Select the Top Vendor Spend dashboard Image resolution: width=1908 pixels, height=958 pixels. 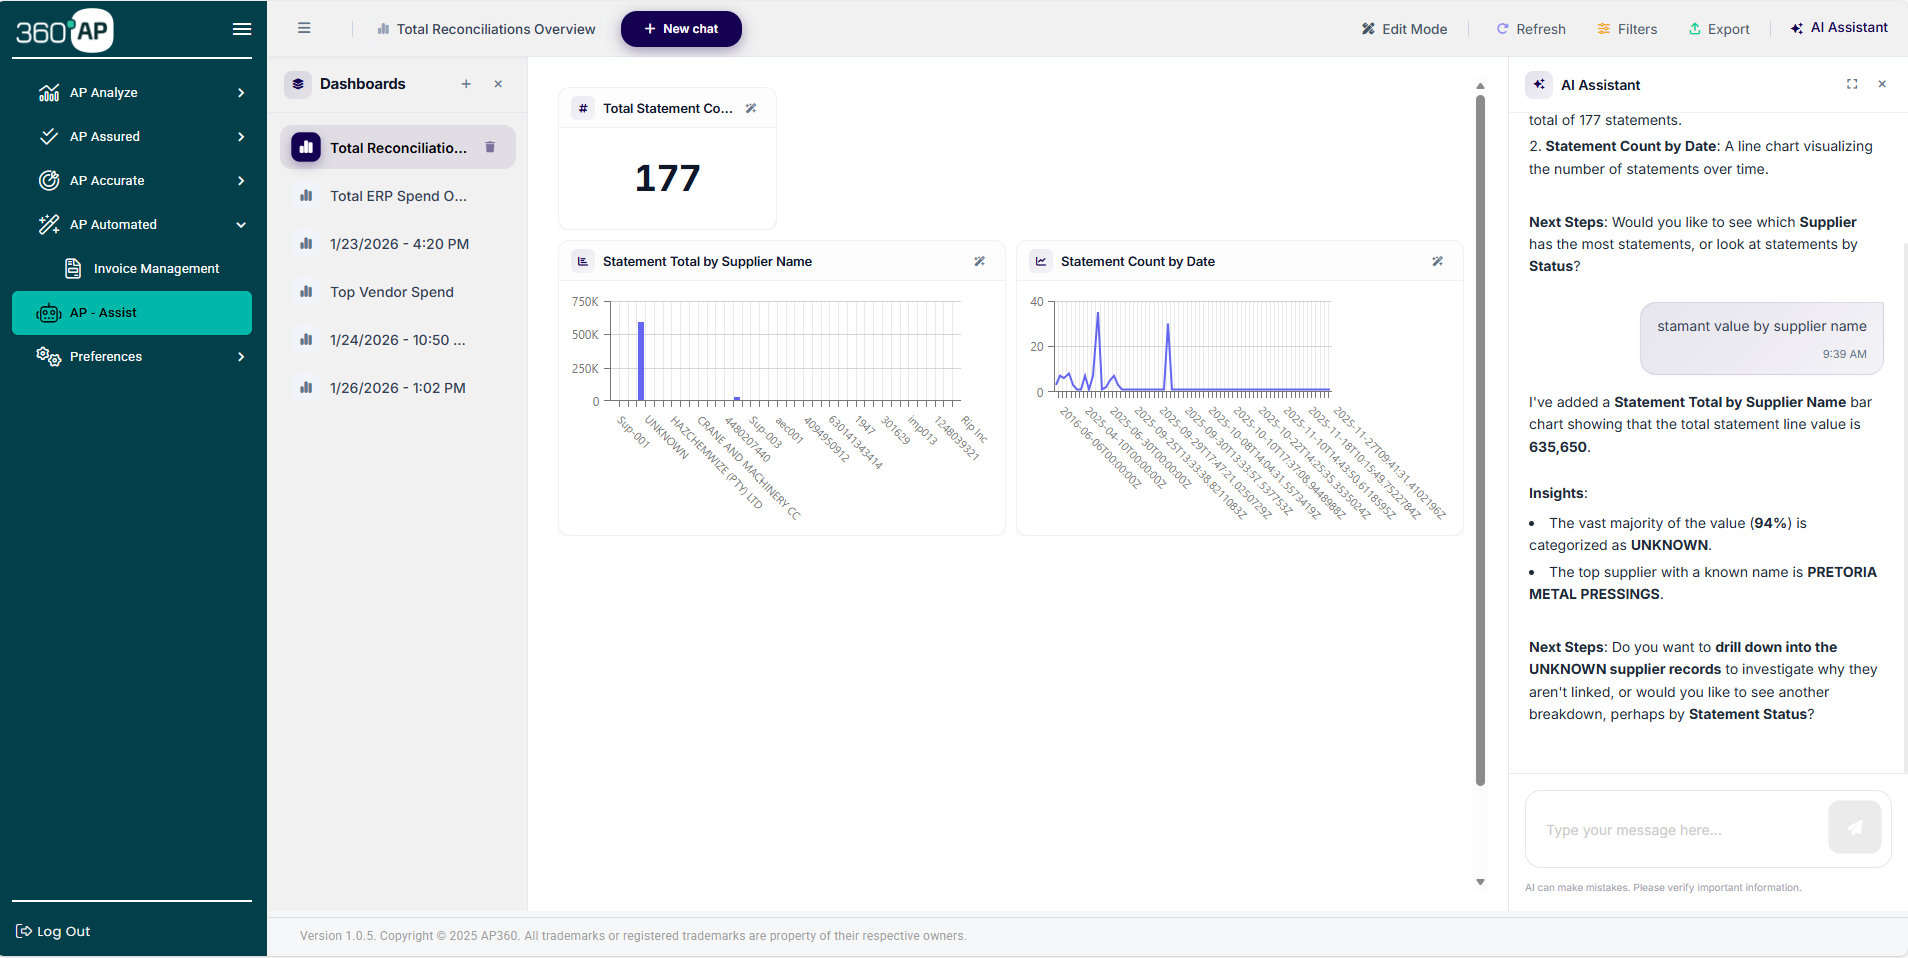click(391, 292)
